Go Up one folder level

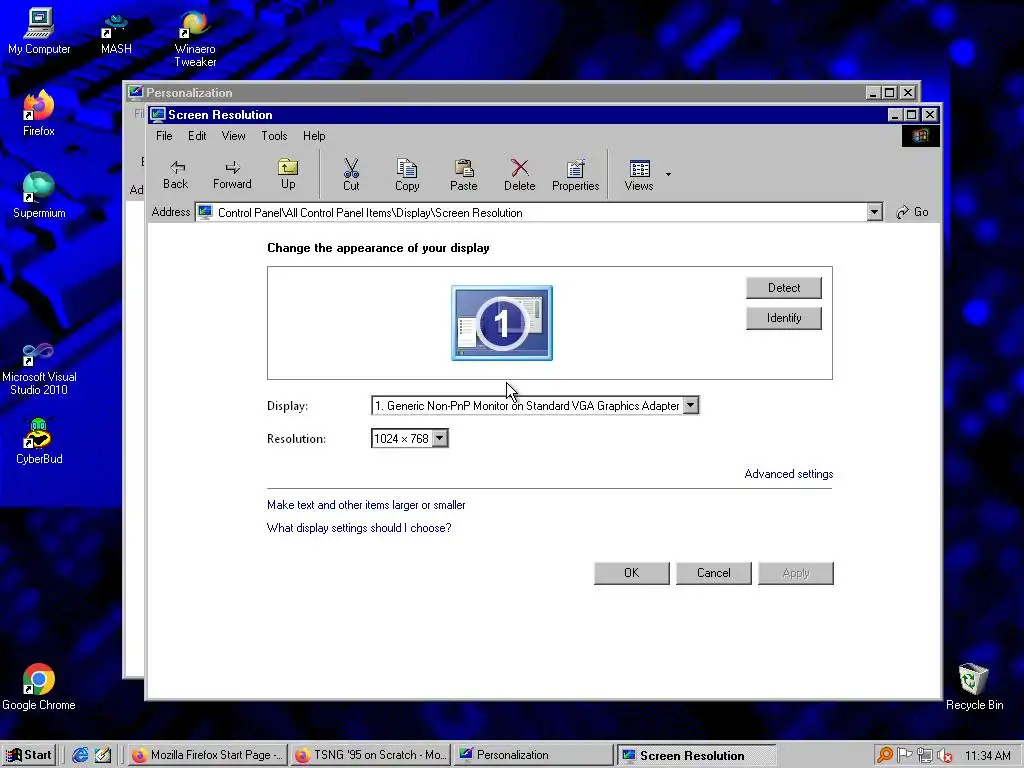[x=288, y=174]
